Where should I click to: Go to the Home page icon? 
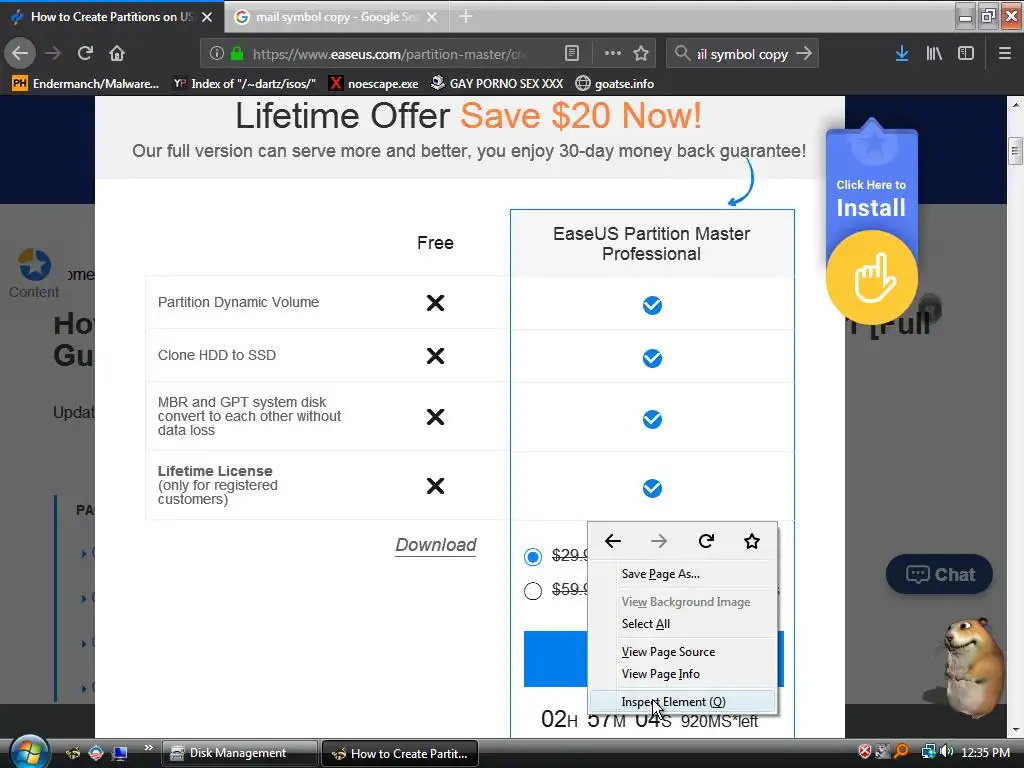(117, 53)
